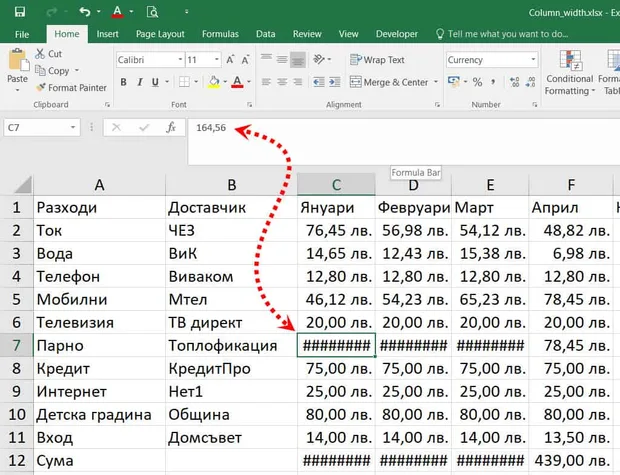Select row 7 header
Viewport: 620px width, 475px height.
click(16, 345)
